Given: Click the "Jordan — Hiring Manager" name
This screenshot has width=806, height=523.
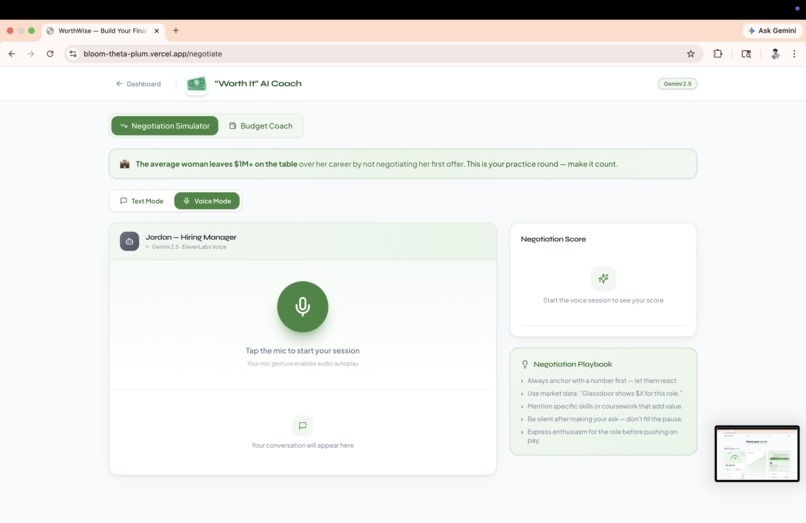Looking at the screenshot, I should point(191,237).
